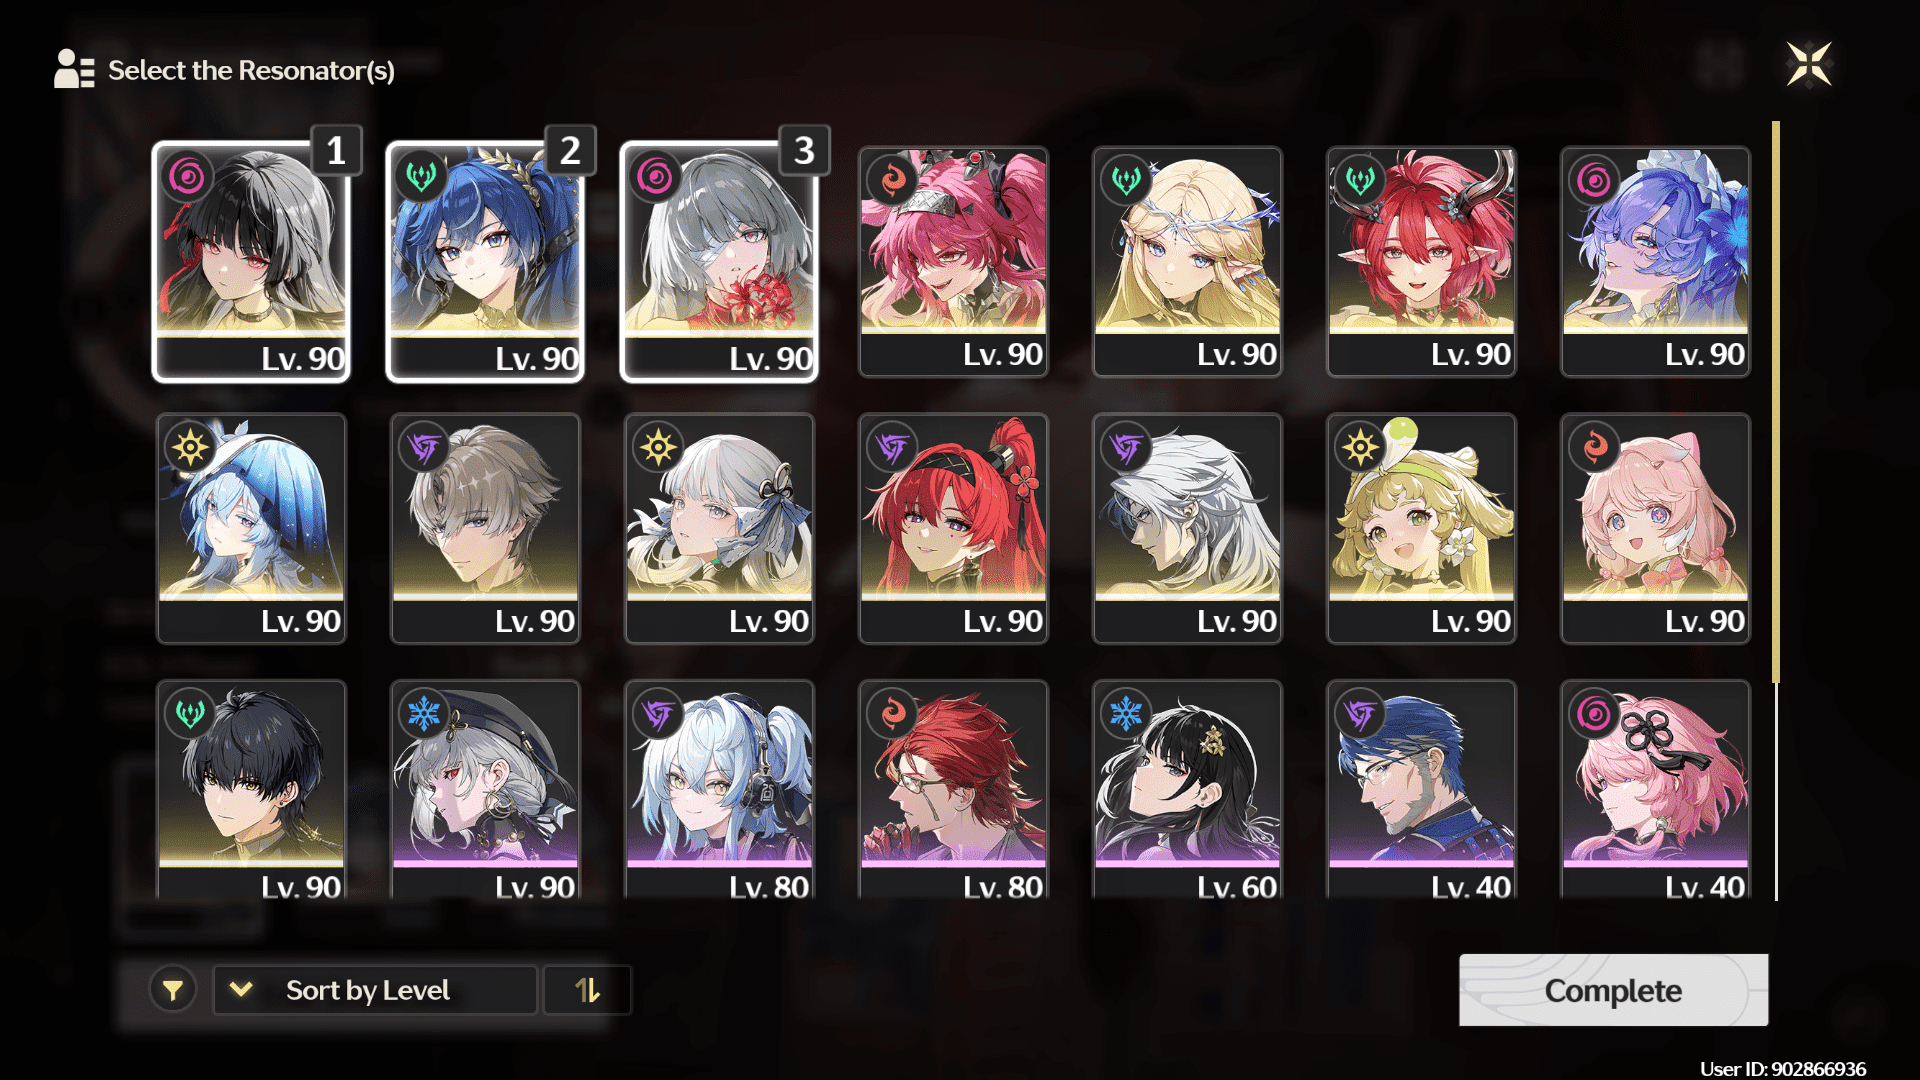1920x1080 pixels.
Task: Close the resonator selection screen
Action: pyautogui.click(x=1809, y=65)
